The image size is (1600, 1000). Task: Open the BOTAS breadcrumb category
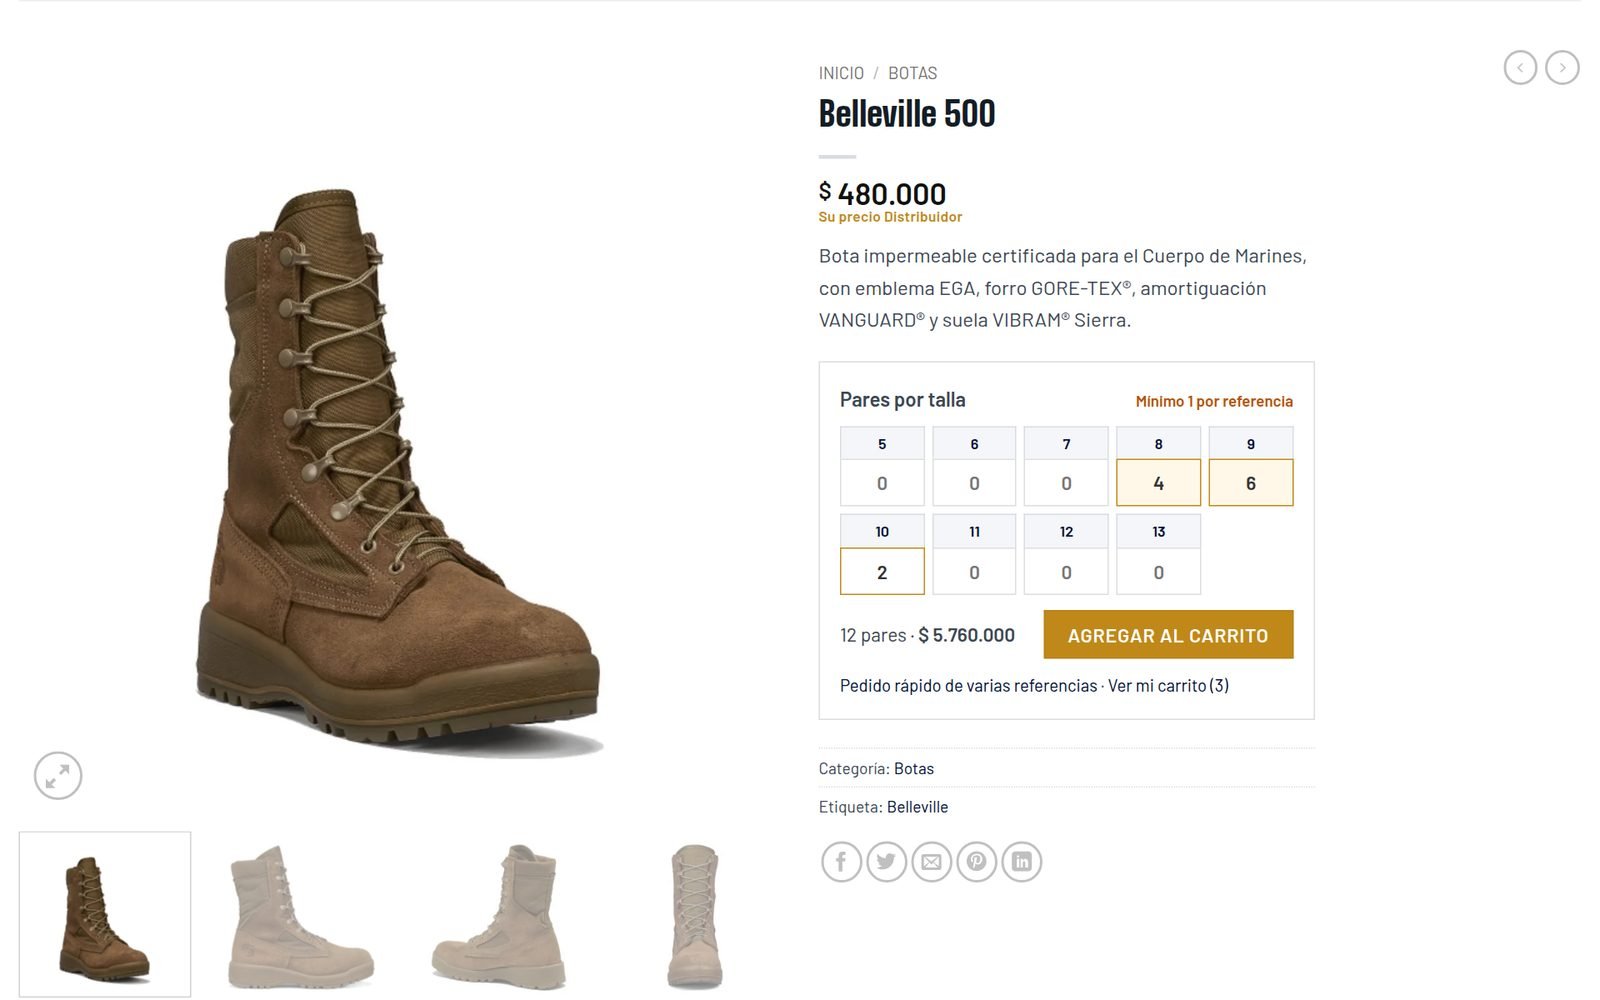click(912, 73)
